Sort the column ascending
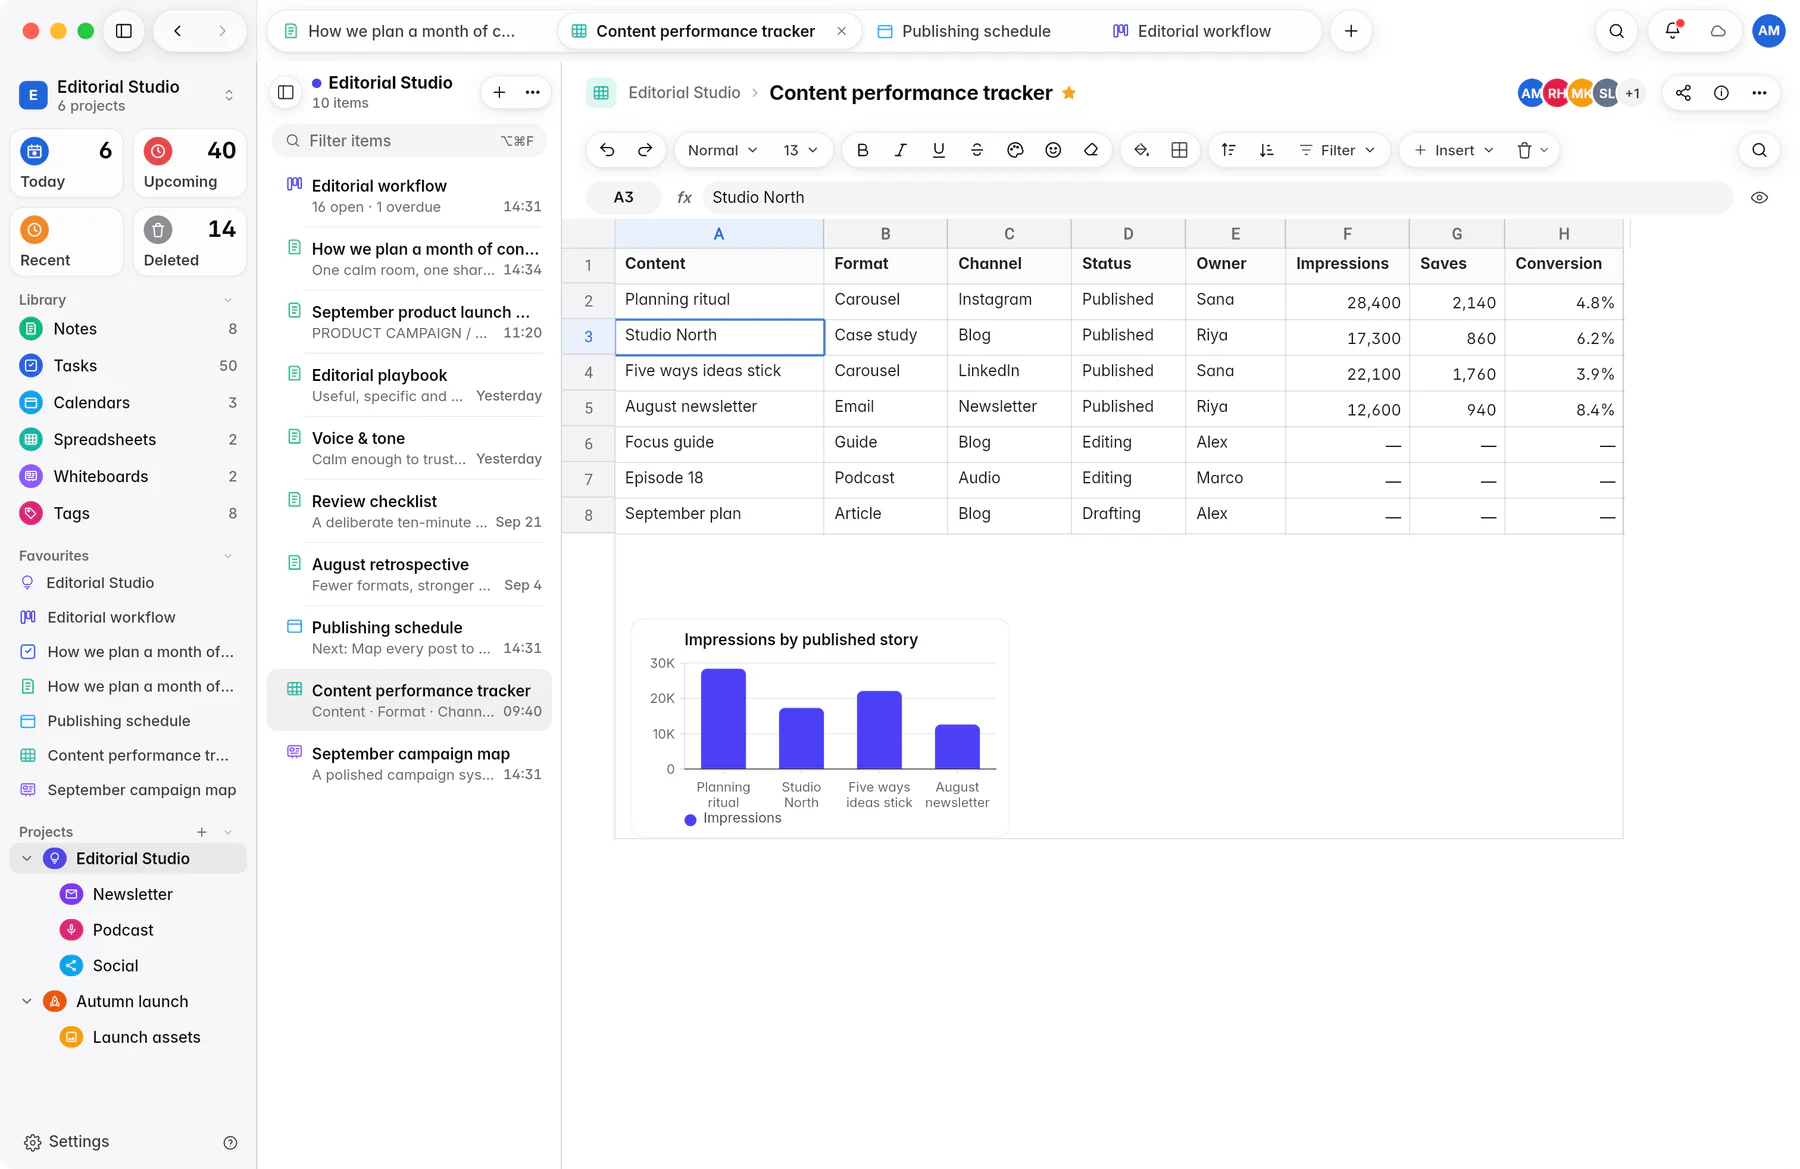The width and height of the screenshot is (1800, 1169). pos(1229,150)
